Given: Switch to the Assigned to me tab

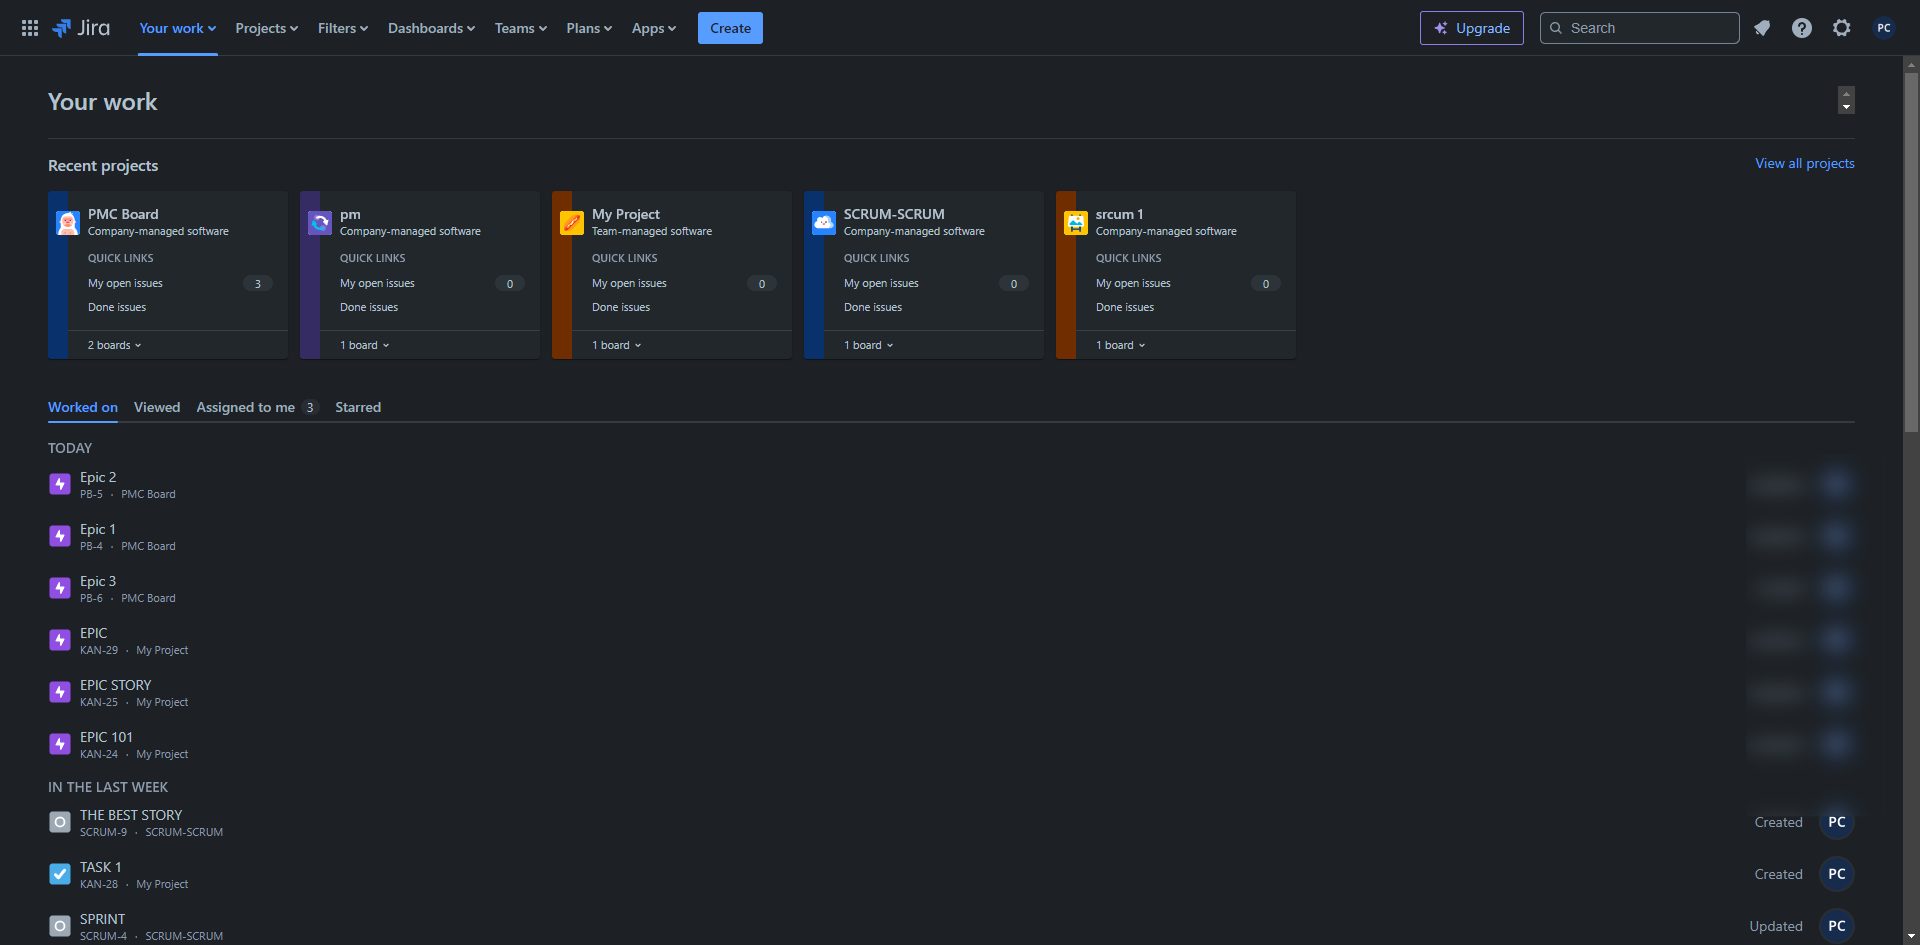Looking at the screenshot, I should click(256, 407).
